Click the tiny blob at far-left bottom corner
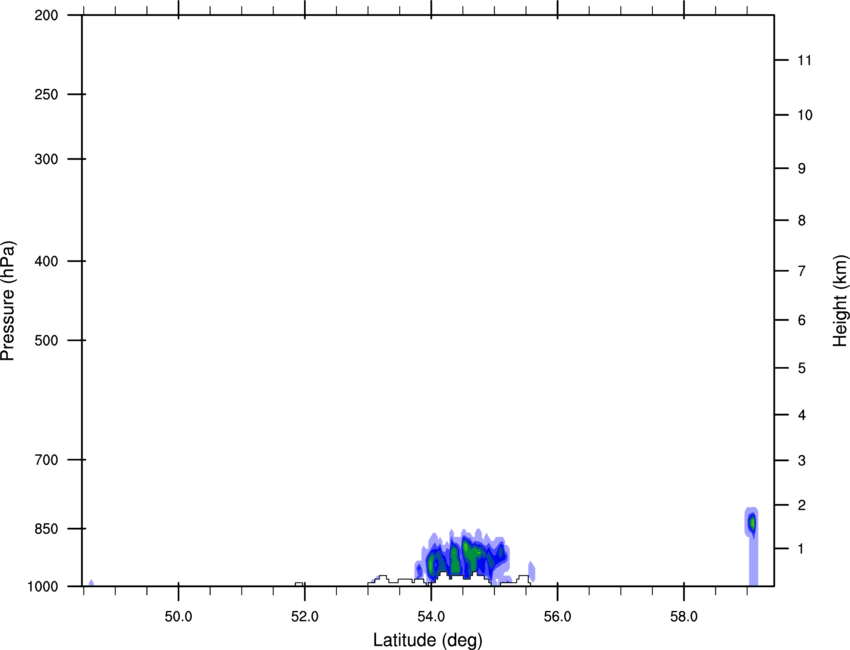 (91, 582)
